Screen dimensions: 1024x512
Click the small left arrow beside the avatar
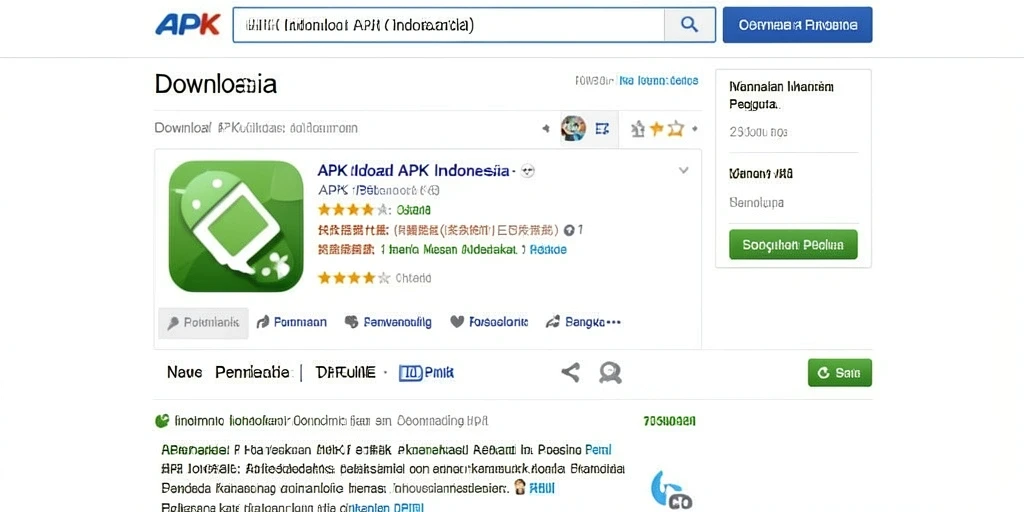tap(546, 129)
